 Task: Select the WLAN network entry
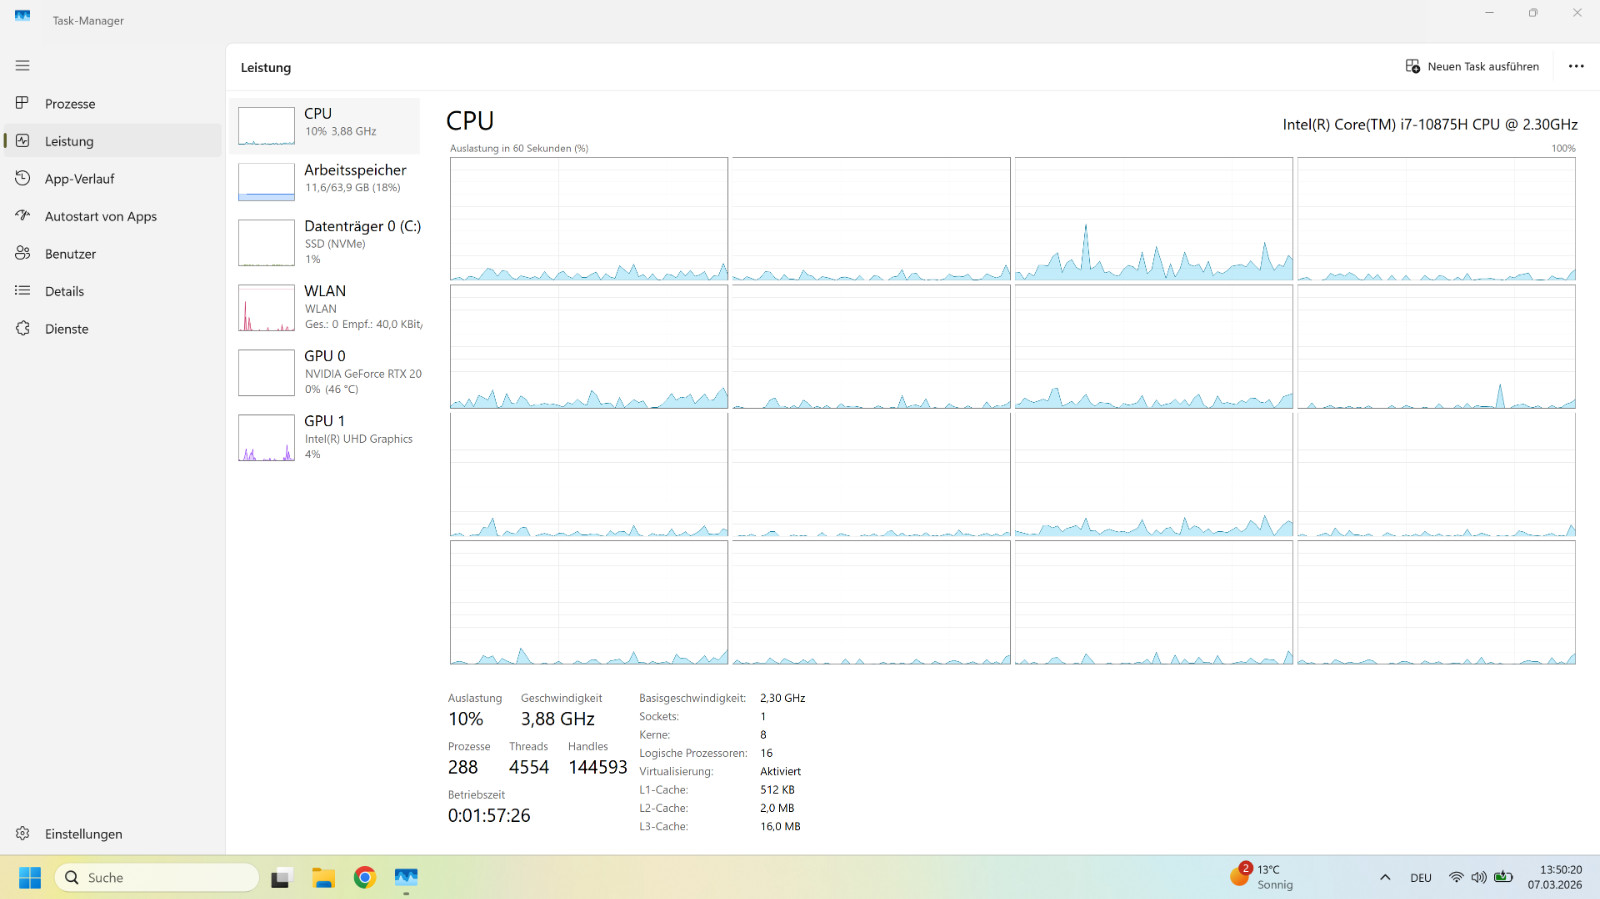click(327, 308)
